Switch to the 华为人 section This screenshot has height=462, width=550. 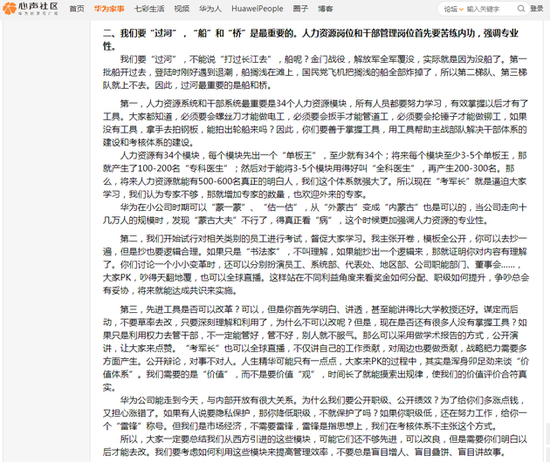(x=210, y=9)
